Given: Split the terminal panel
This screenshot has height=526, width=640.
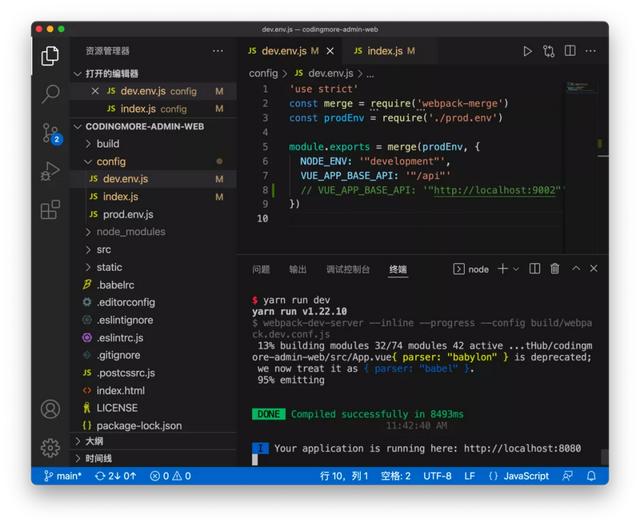Looking at the screenshot, I should [534, 269].
